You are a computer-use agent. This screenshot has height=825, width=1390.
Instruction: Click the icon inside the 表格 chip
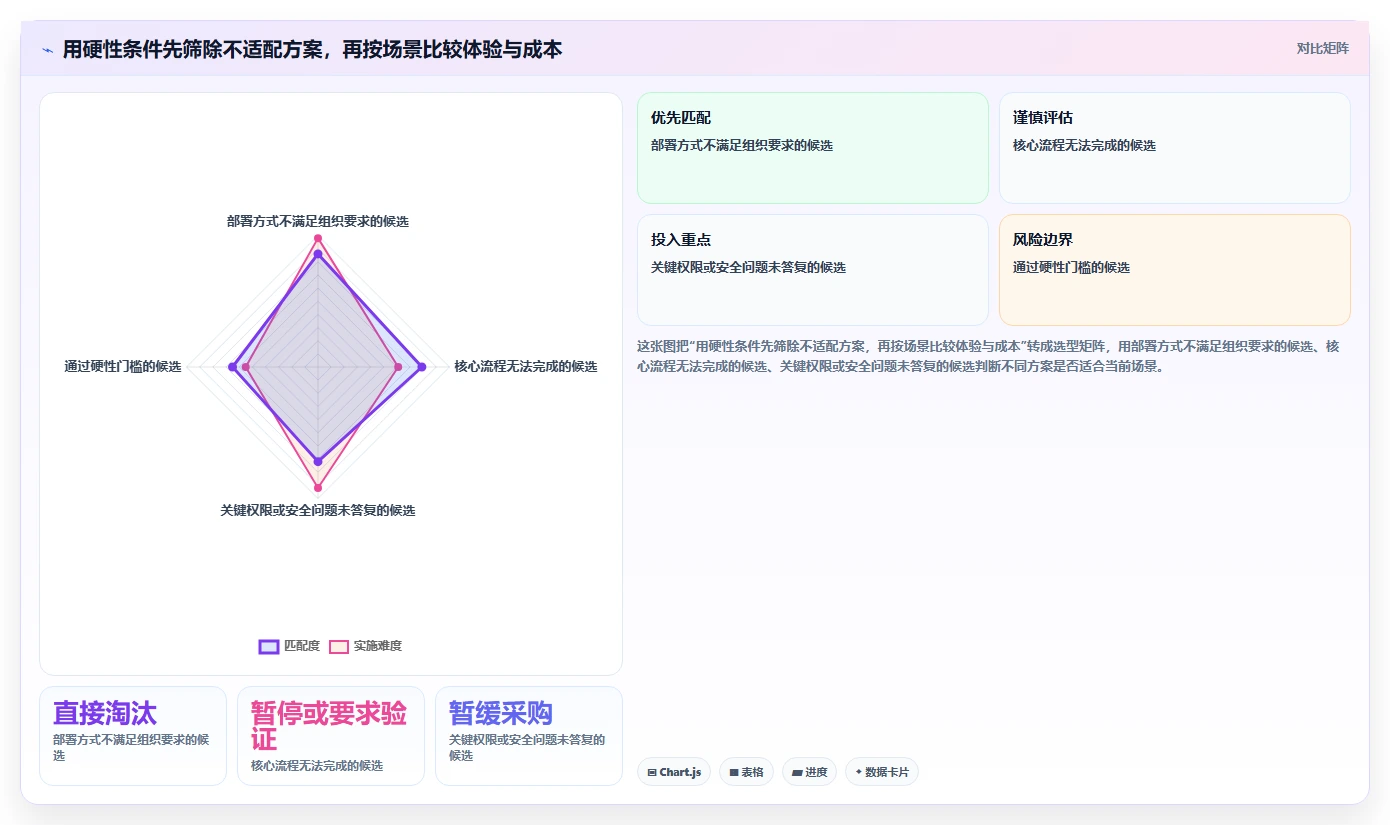(734, 772)
